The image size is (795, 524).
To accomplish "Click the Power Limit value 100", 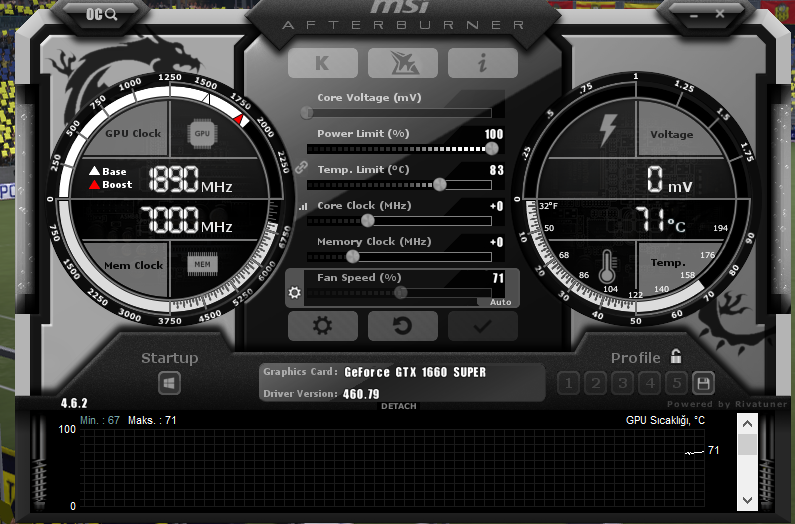I will tap(494, 134).
